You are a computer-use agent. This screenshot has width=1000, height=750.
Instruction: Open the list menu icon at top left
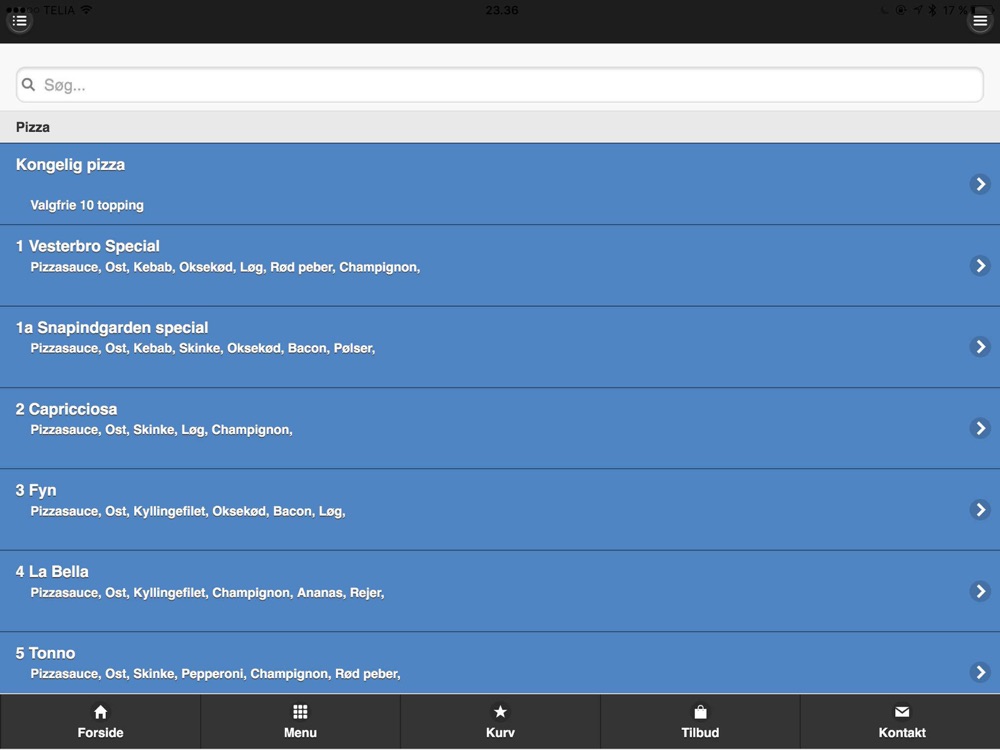20,21
